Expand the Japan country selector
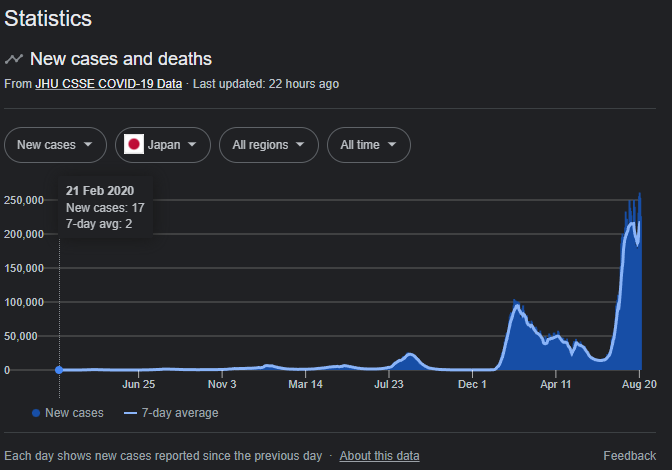 (163, 145)
